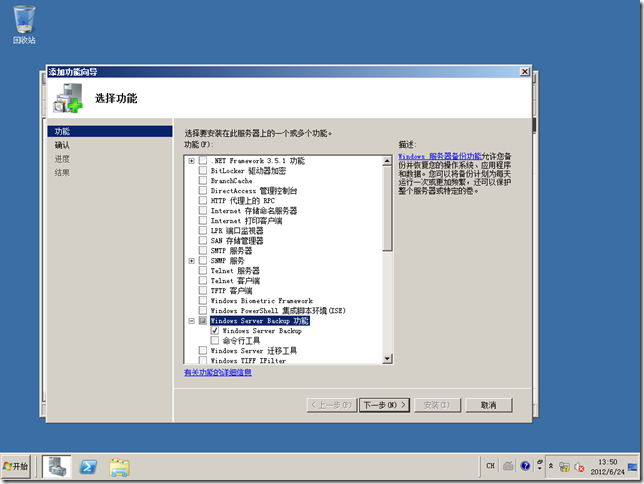Select the Windows Server Backup 功能 row

pyautogui.click(x=260, y=320)
